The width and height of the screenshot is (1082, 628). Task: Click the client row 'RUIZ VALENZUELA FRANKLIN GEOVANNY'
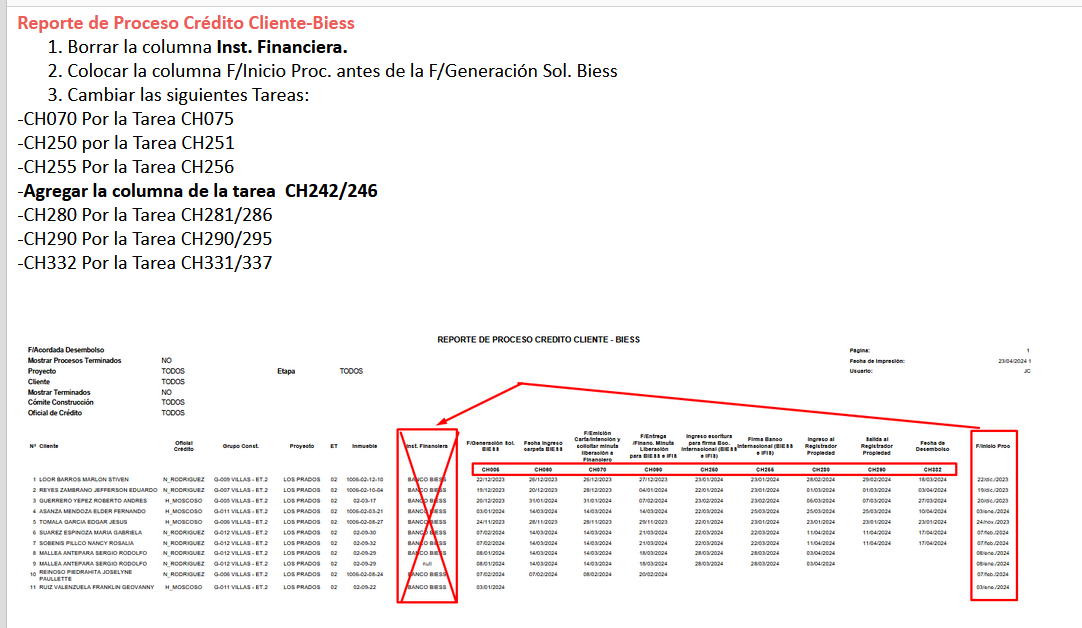96,587
